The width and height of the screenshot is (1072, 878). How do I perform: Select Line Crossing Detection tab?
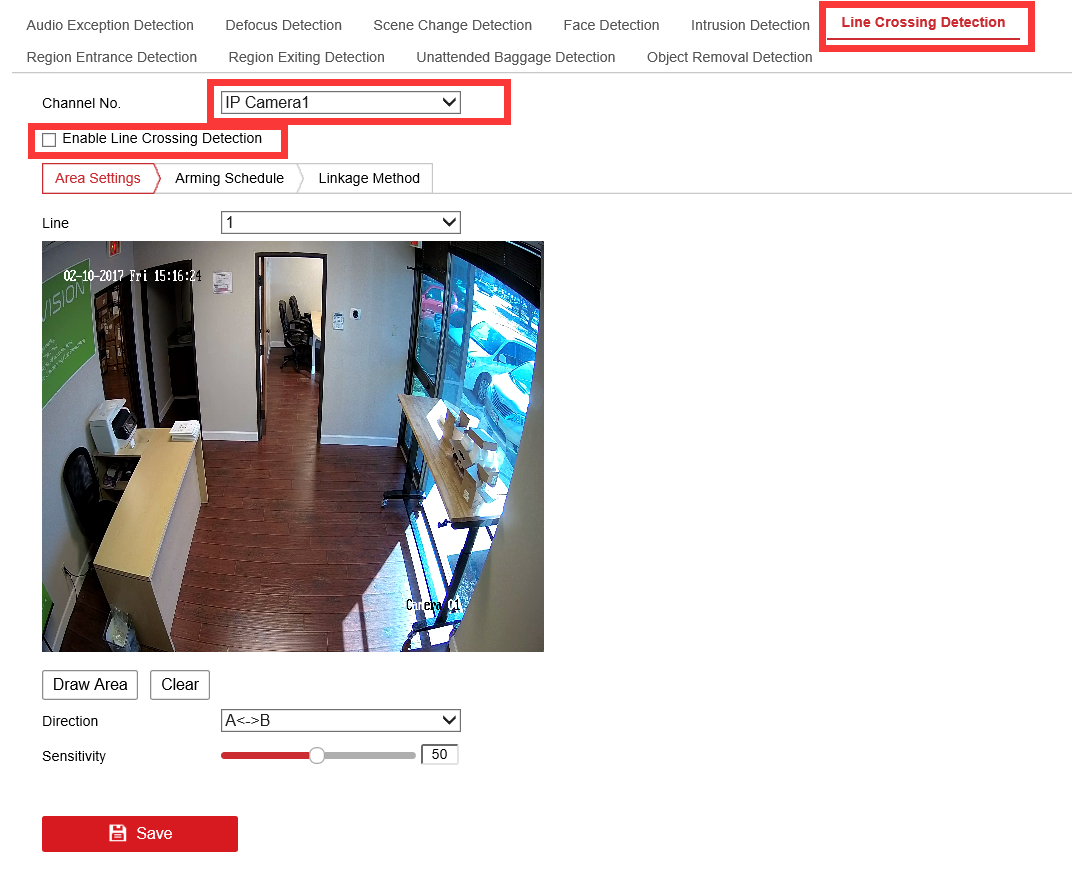pyautogui.click(x=923, y=23)
